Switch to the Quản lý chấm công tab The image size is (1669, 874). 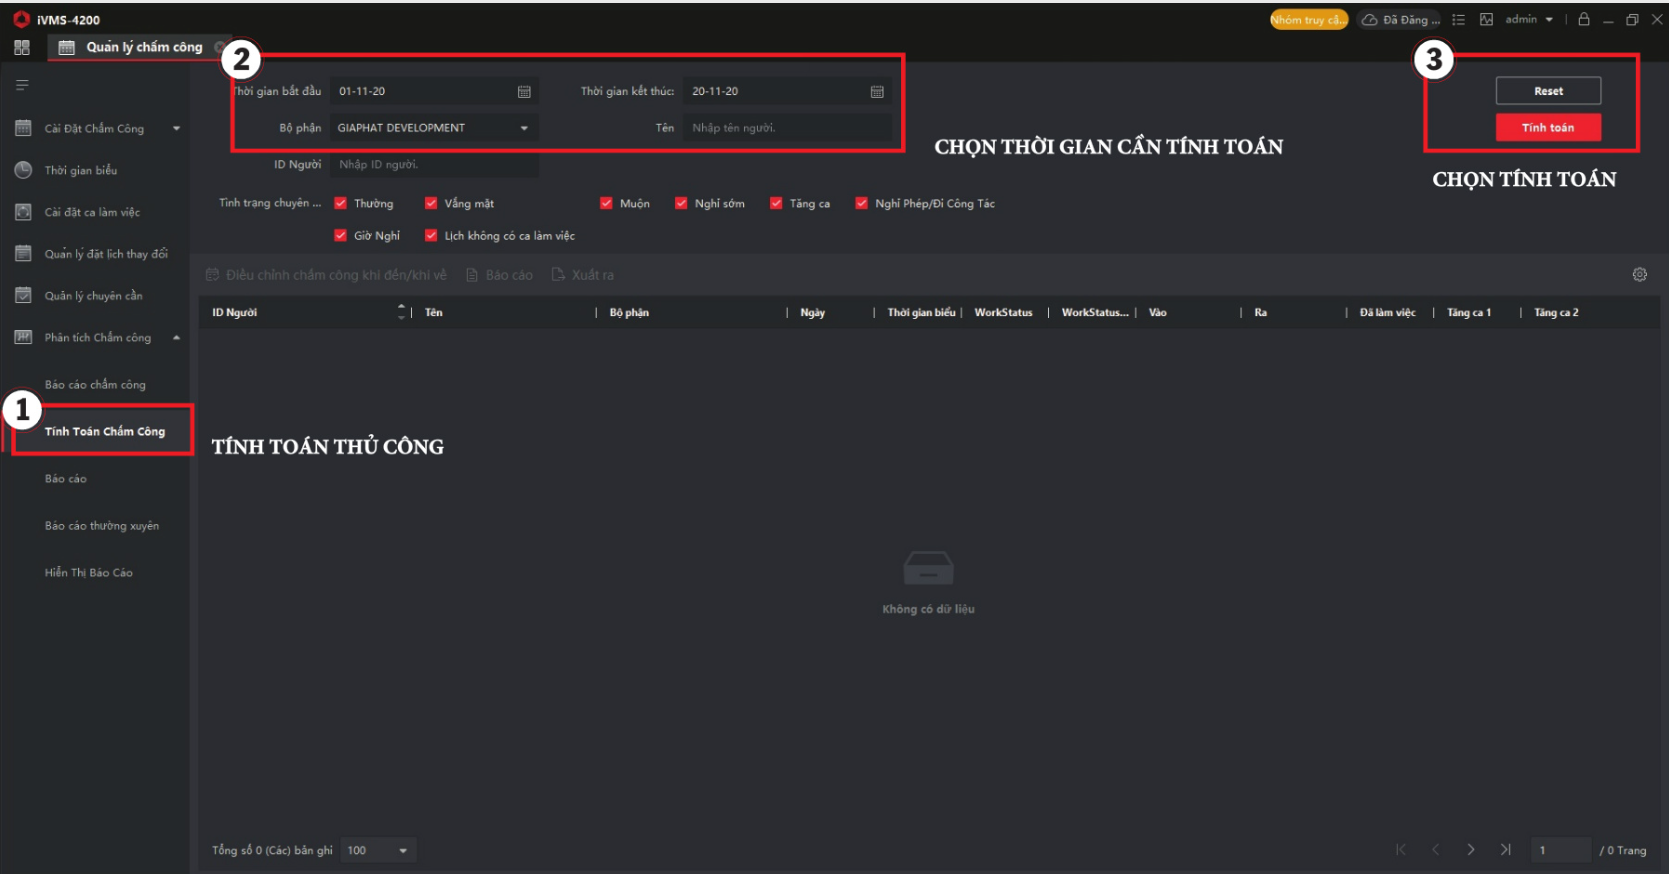143,47
